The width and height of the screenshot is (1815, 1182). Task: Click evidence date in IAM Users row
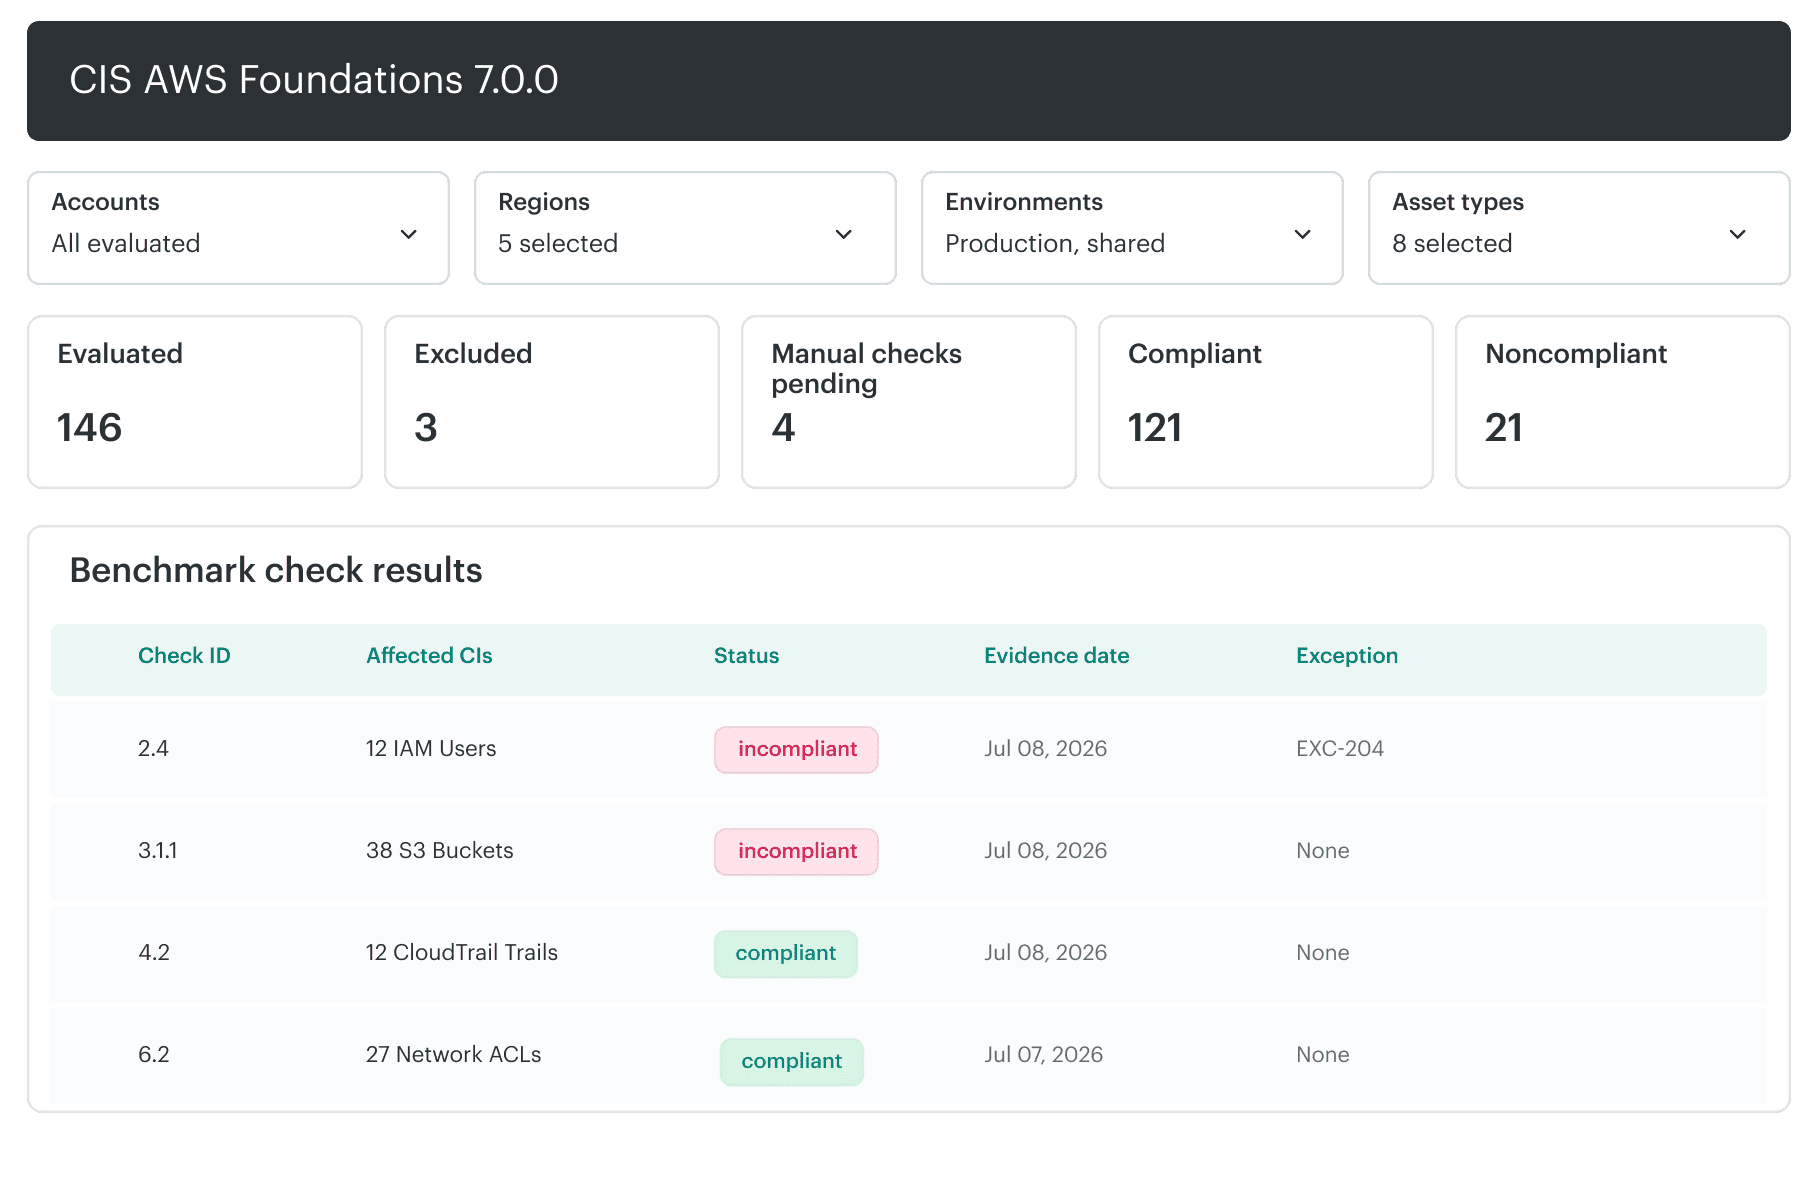(x=1046, y=749)
